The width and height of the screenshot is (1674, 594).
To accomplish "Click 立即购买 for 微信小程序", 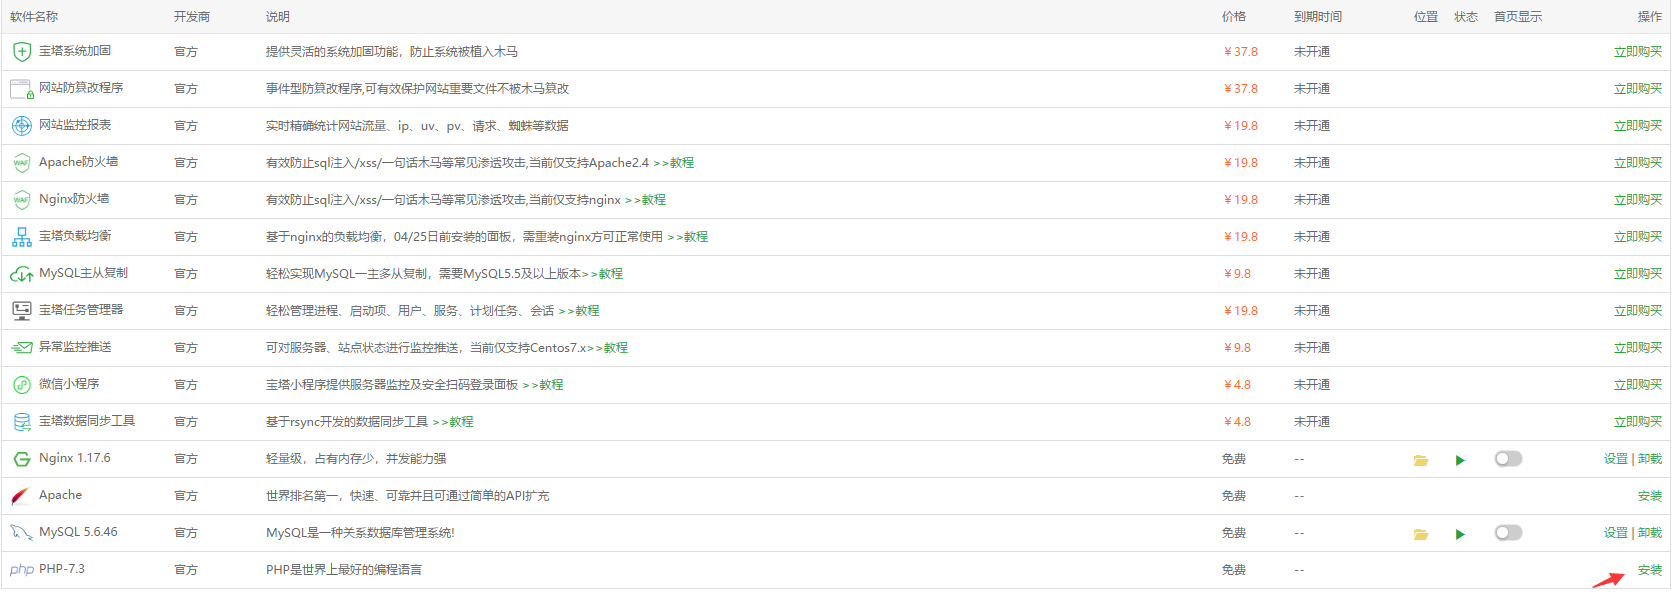I will (1638, 385).
